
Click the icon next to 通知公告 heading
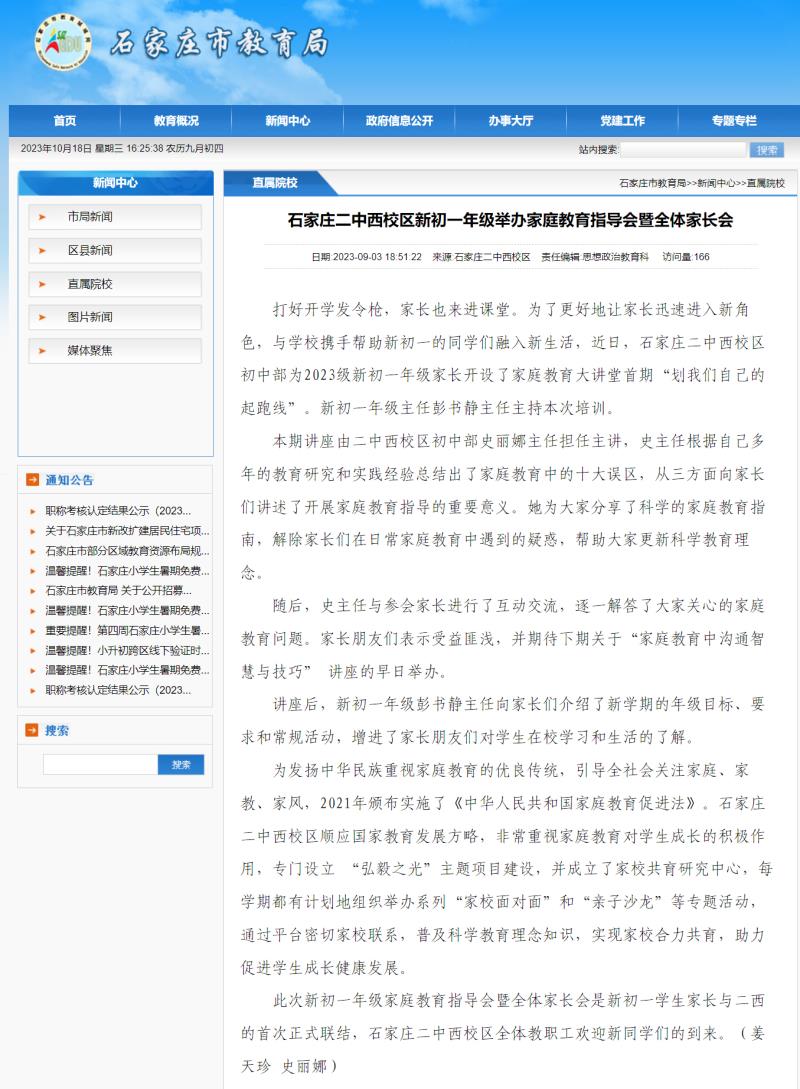pyautogui.click(x=32, y=480)
